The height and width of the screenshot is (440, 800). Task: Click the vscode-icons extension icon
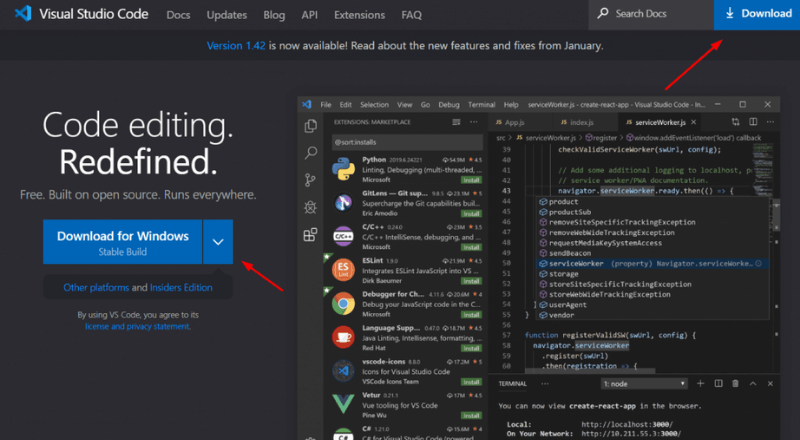pos(343,371)
